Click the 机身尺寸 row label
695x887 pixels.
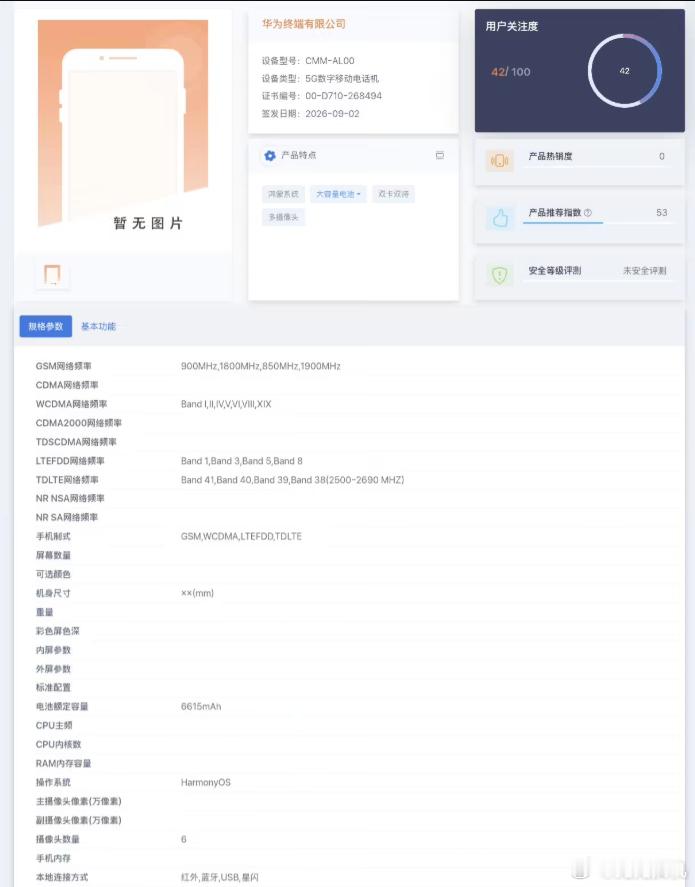[53, 593]
